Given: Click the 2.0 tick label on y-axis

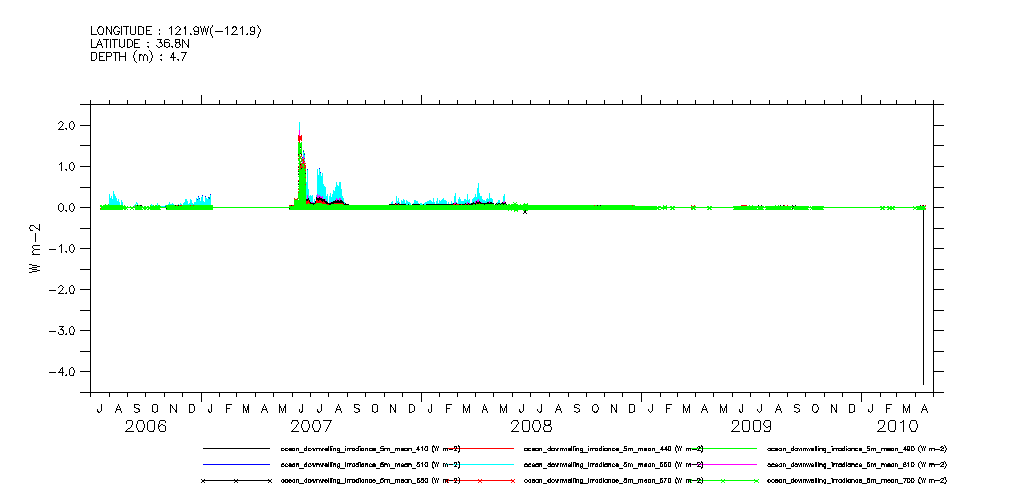Looking at the screenshot, I should pyautogui.click(x=67, y=126).
